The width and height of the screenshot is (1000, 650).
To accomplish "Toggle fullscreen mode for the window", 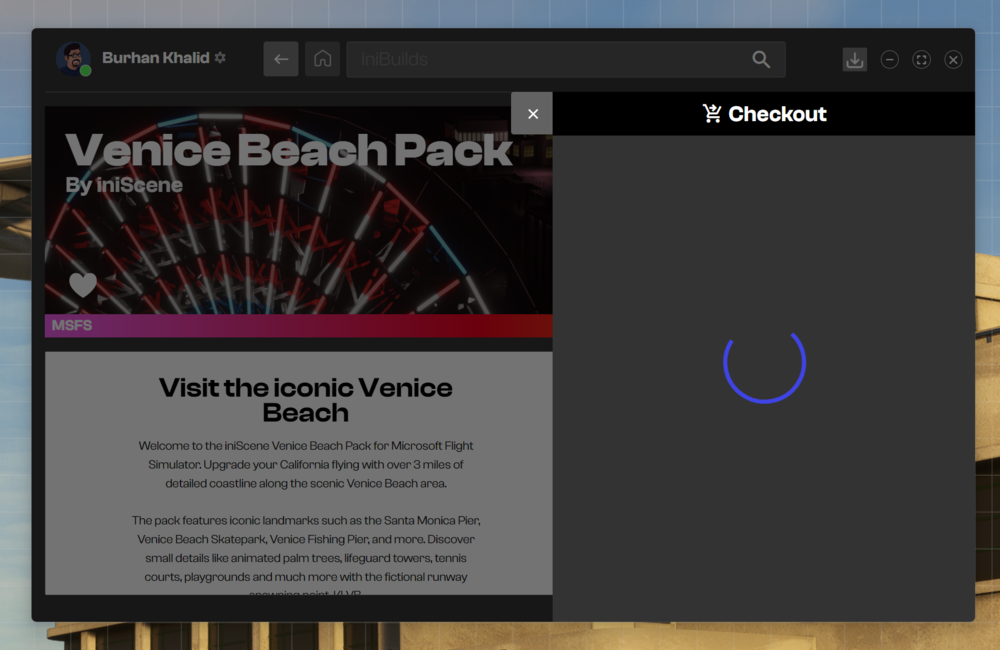I will pos(921,60).
